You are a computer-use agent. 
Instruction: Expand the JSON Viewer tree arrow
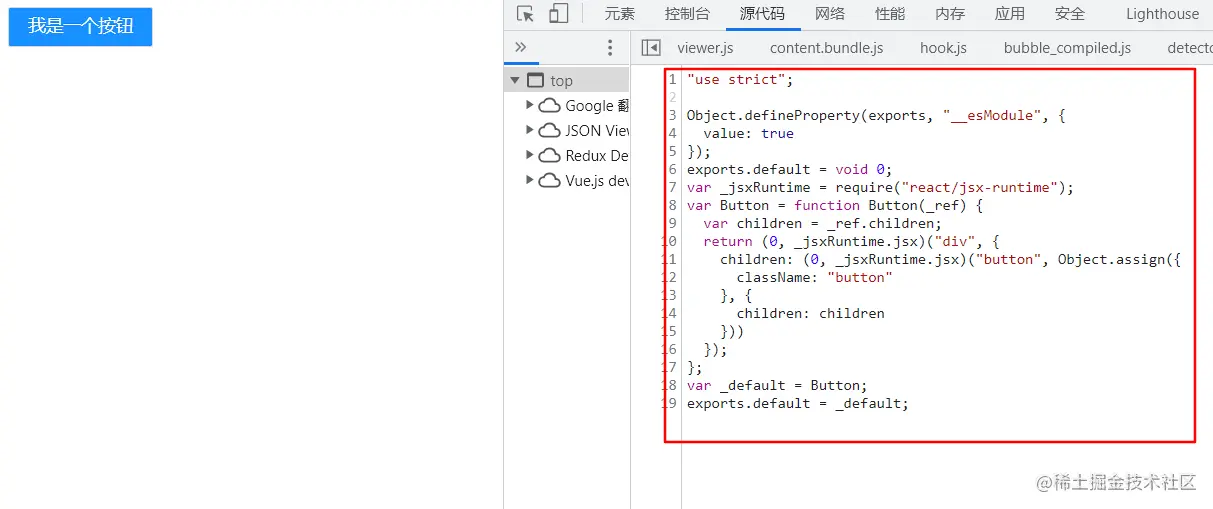(x=530, y=130)
